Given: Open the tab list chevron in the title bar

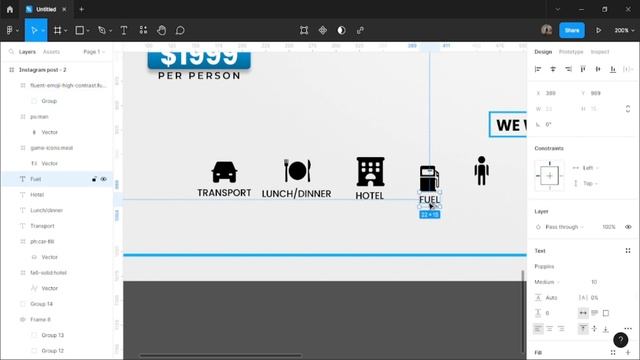Looking at the screenshot, I should coord(558,9).
